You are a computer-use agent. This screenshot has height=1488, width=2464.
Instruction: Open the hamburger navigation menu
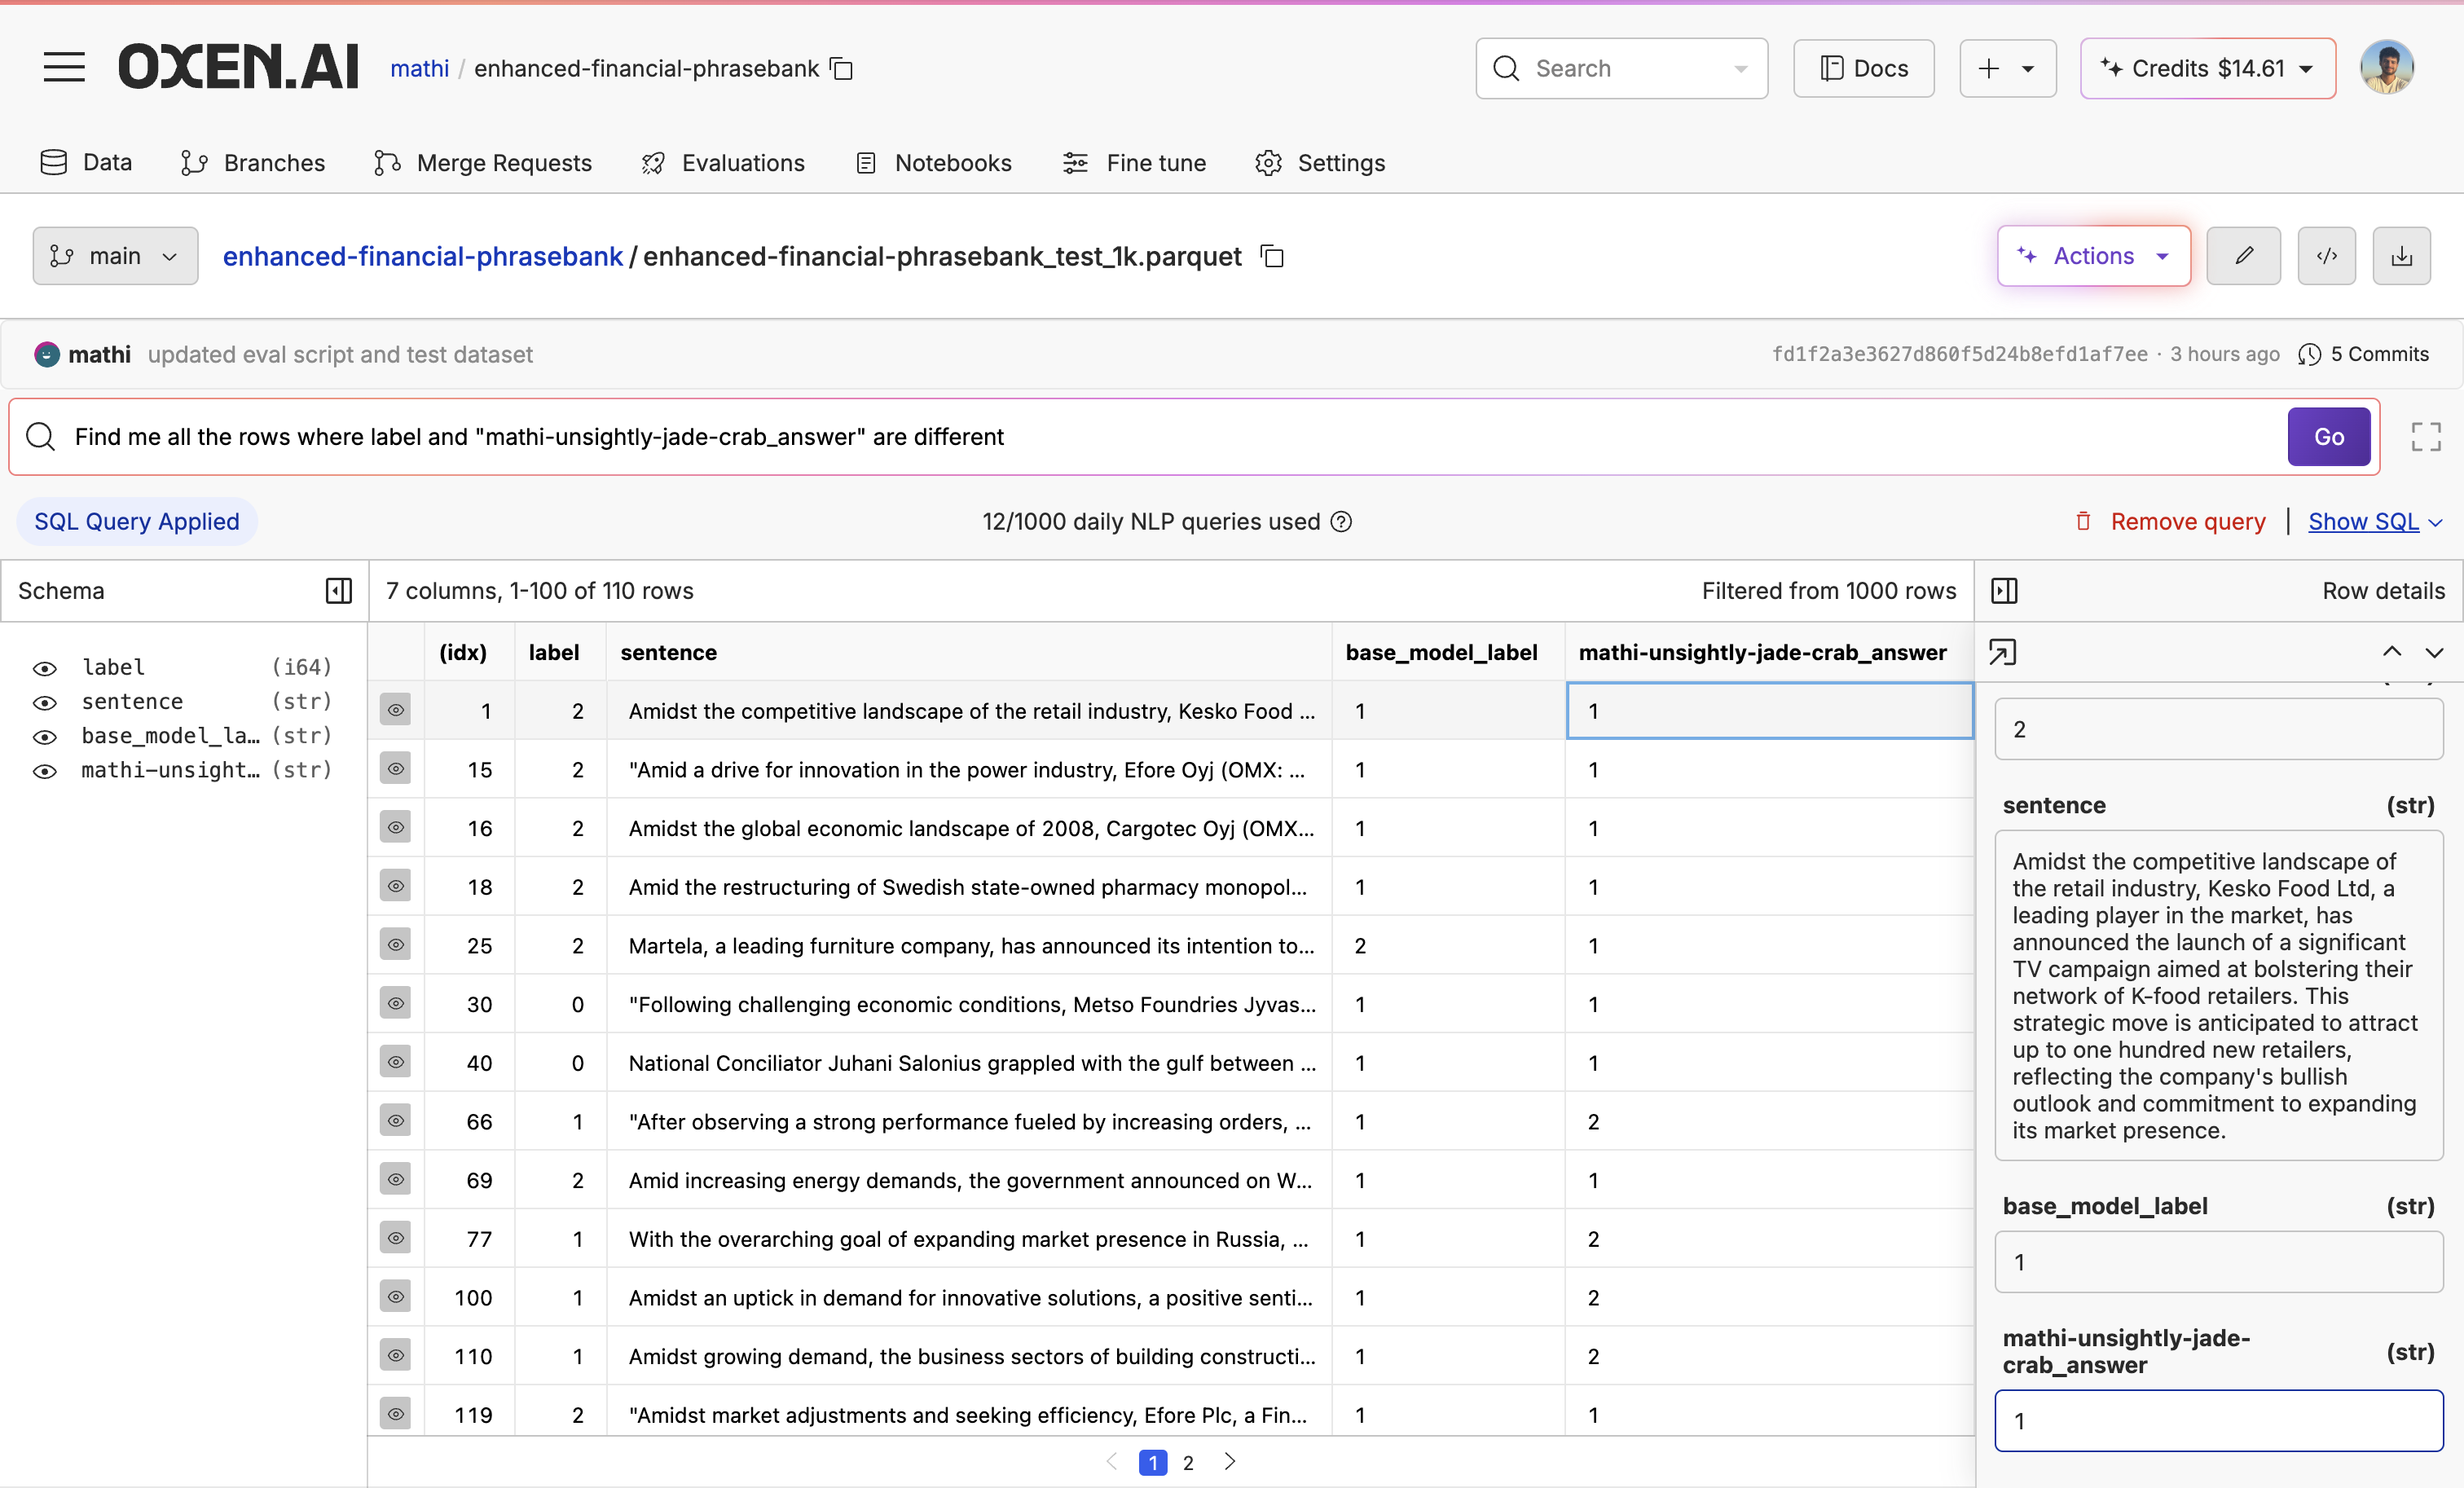(x=64, y=68)
